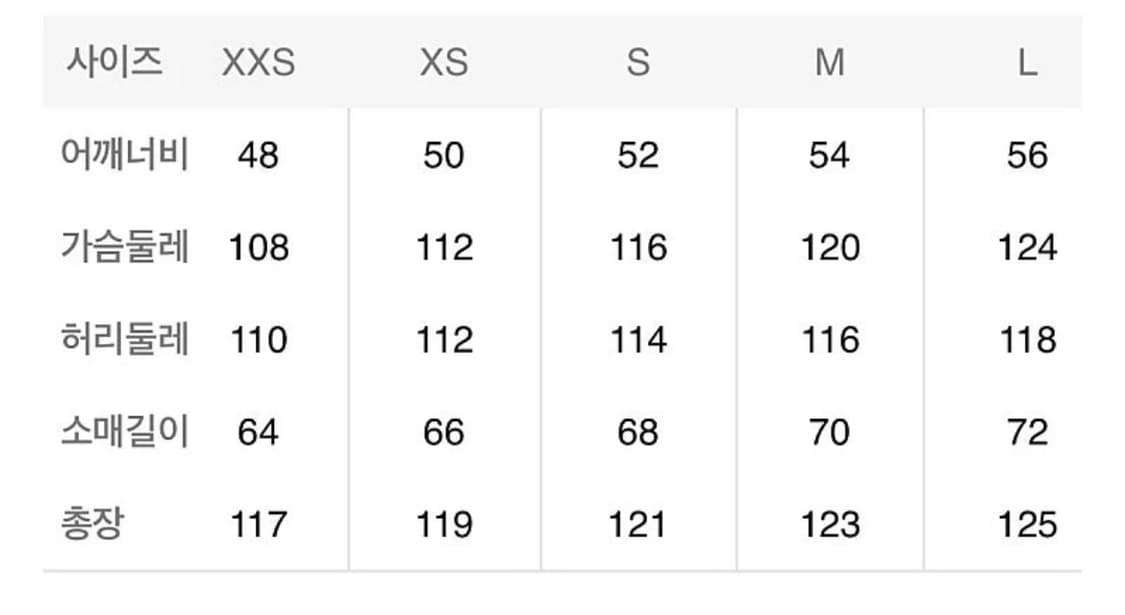Click the 사이즈 header label
Image resolution: width=1125 pixels, height=615 pixels.
114,62
